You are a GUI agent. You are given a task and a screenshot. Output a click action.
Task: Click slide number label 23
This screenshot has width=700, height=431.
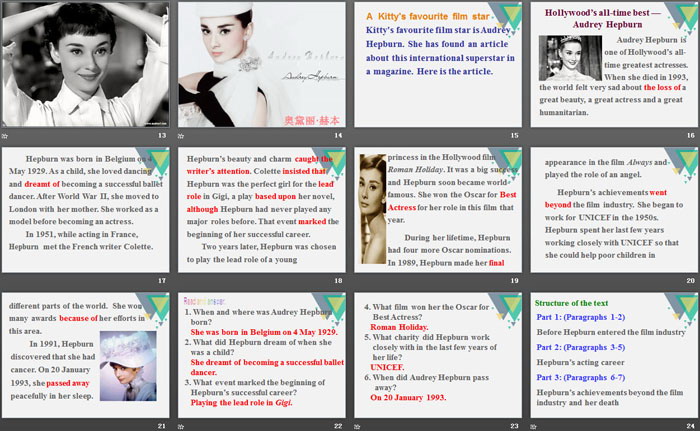pos(515,426)
